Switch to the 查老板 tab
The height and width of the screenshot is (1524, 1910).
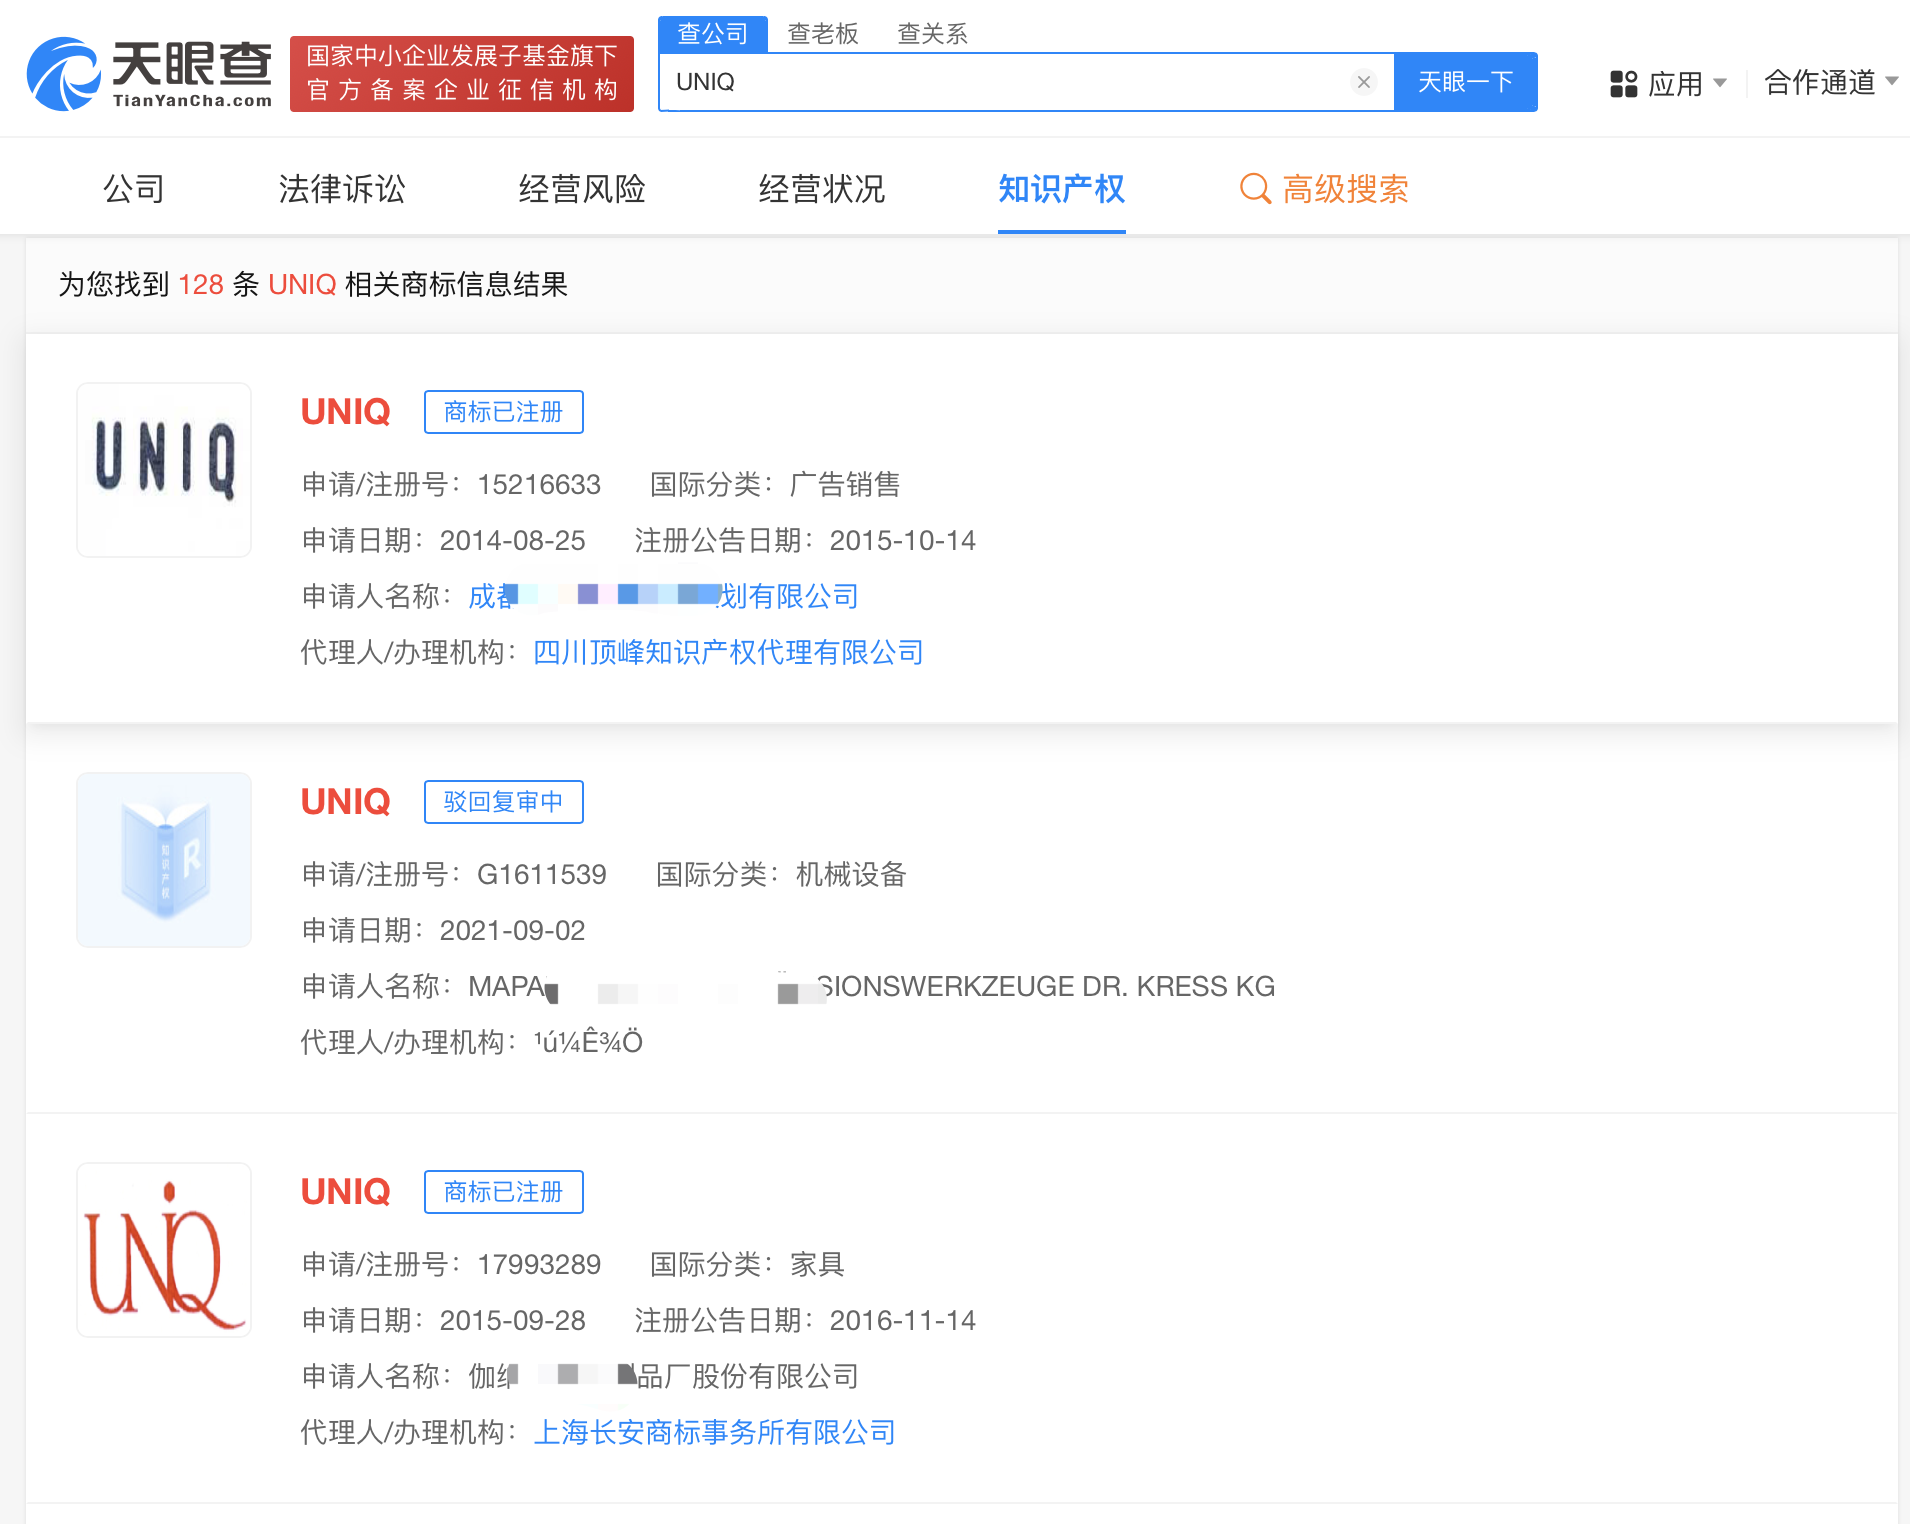823,33
